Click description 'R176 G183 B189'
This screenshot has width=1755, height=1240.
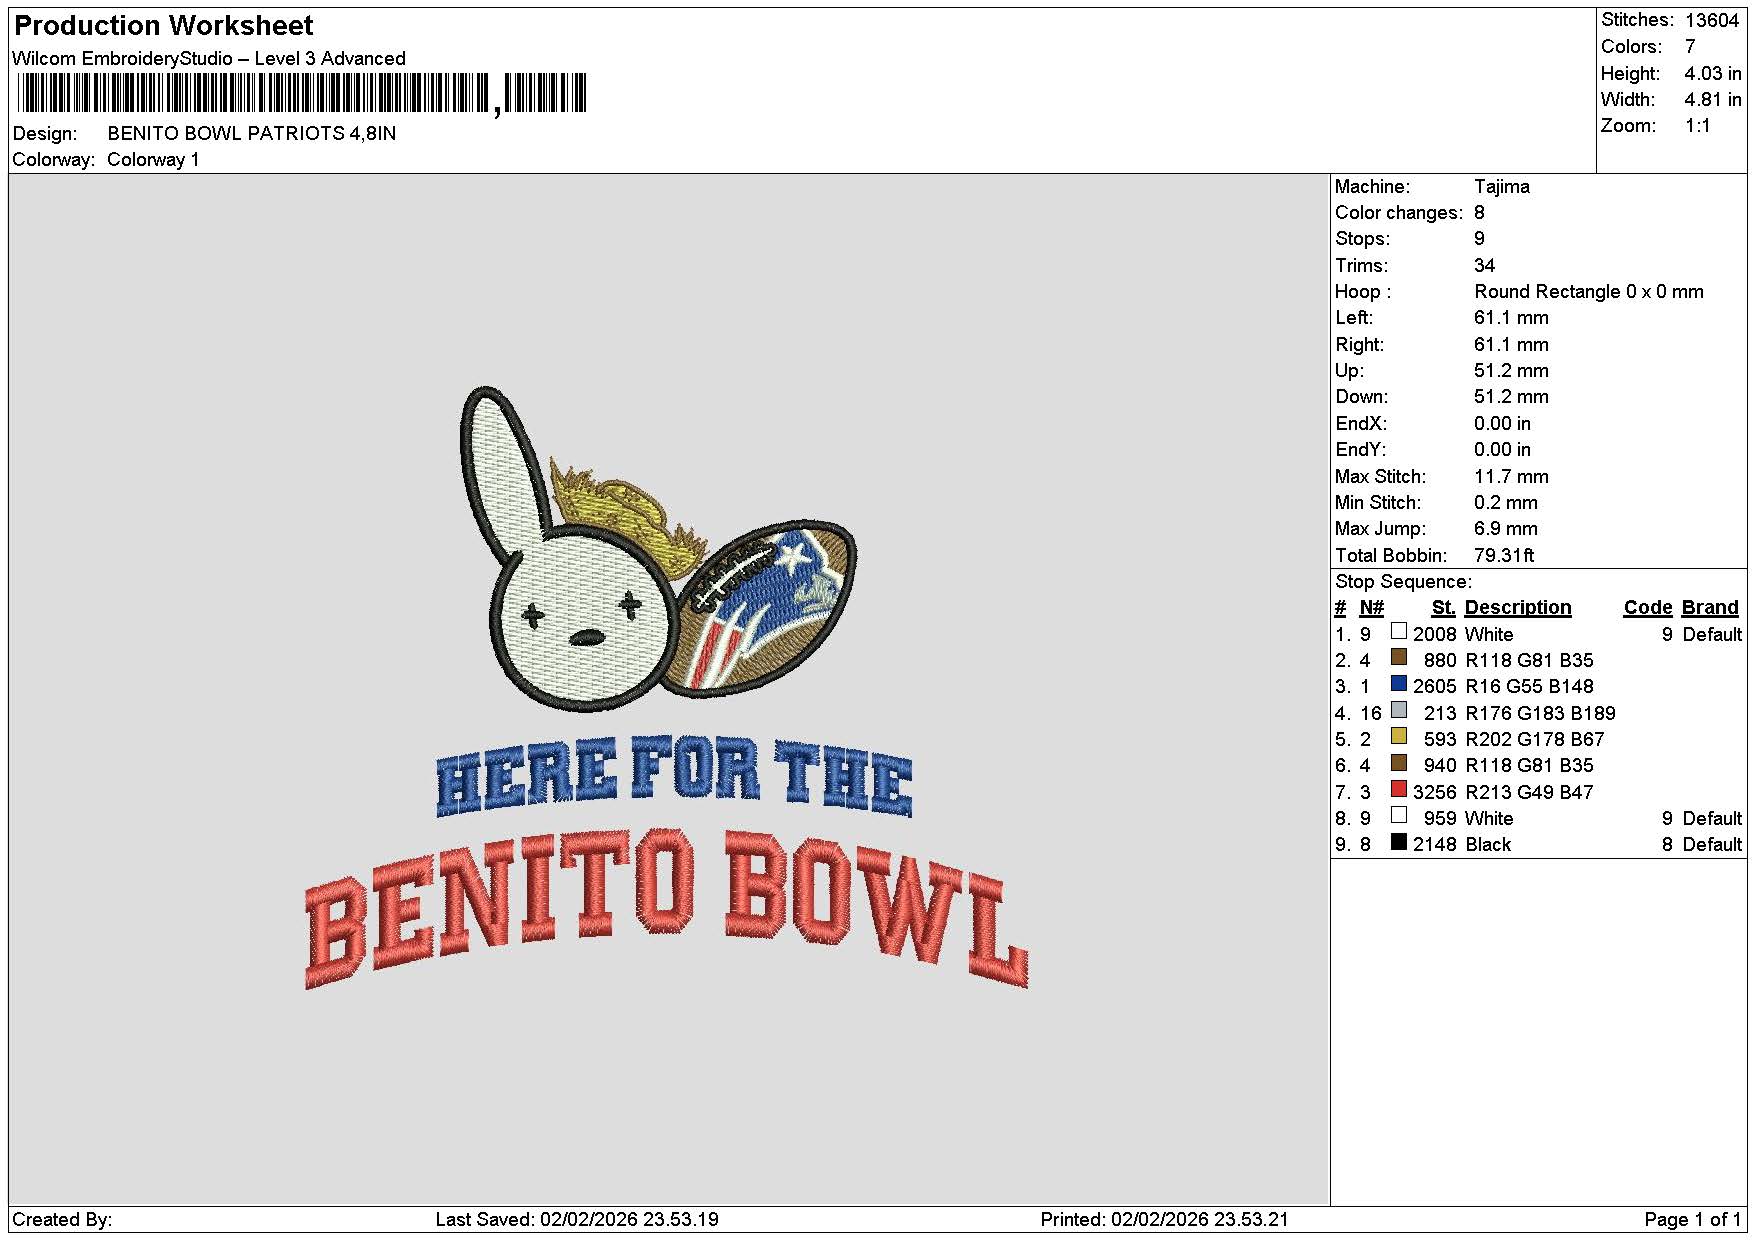tap(1540, 714)
